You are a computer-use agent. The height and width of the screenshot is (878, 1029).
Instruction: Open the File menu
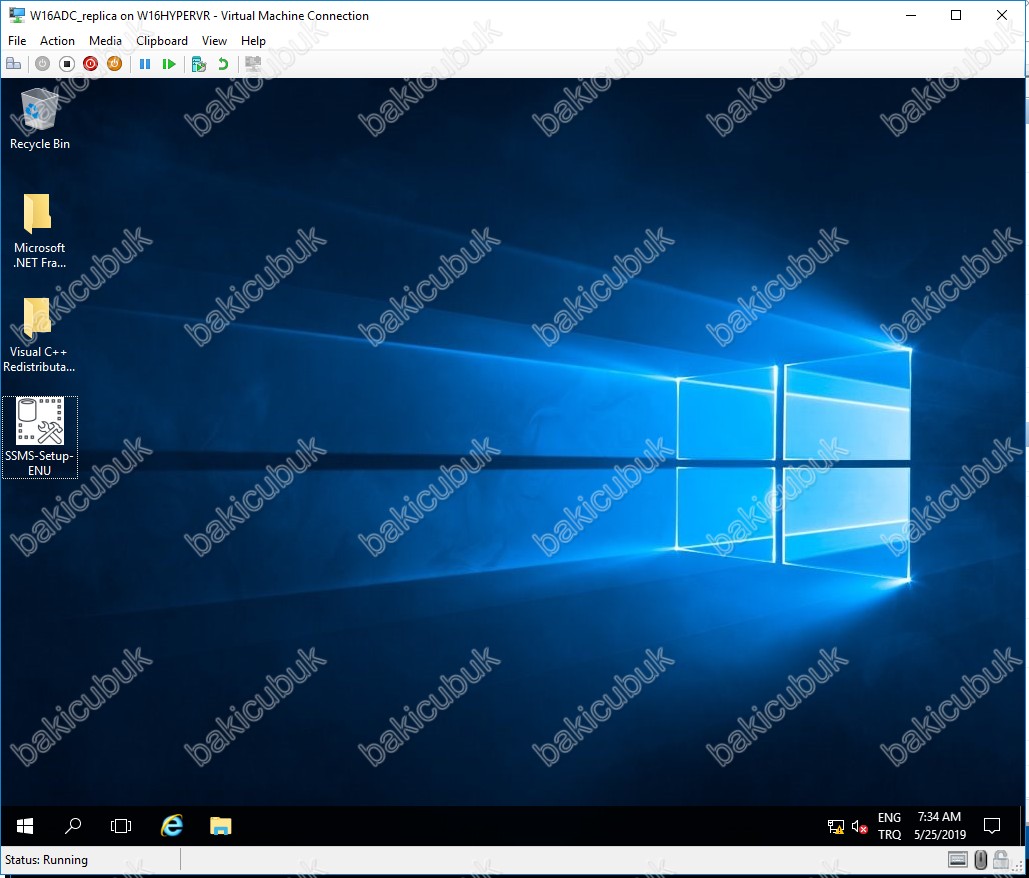(17, 41)
